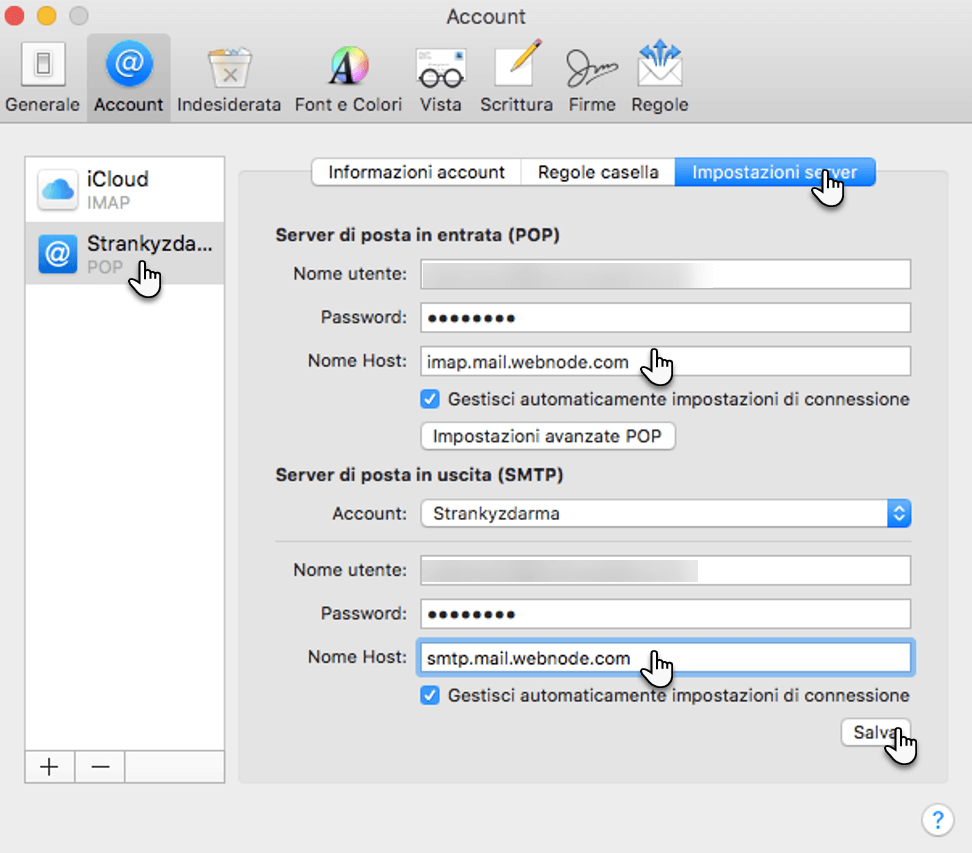Switch to Impostazioni server tab
972x853 pixels.
pyautogui.click(x=775, y=172)
